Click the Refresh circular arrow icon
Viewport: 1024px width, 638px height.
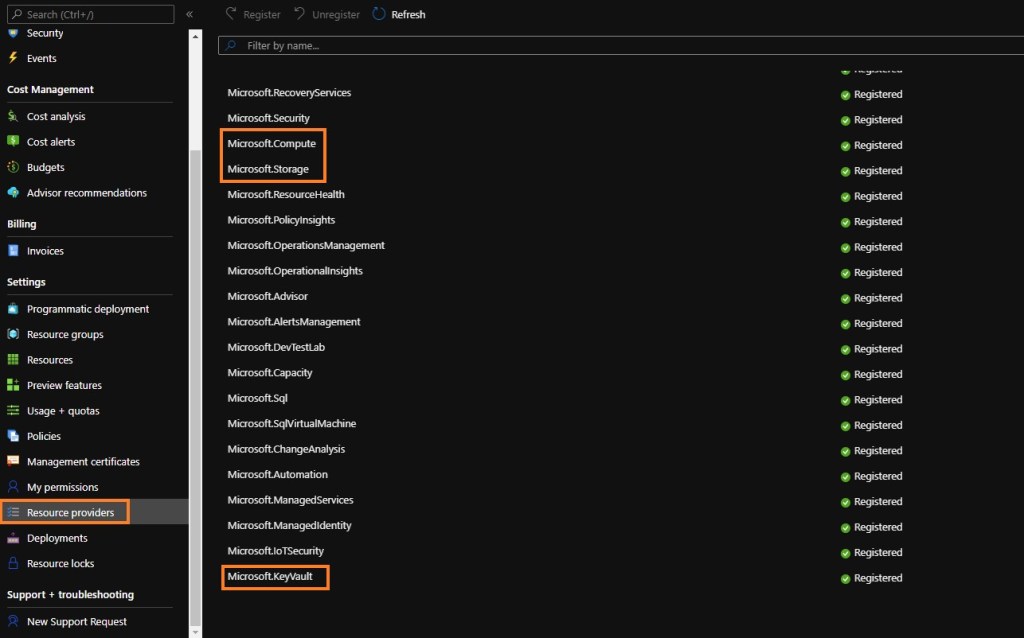(x=379, y=14)
